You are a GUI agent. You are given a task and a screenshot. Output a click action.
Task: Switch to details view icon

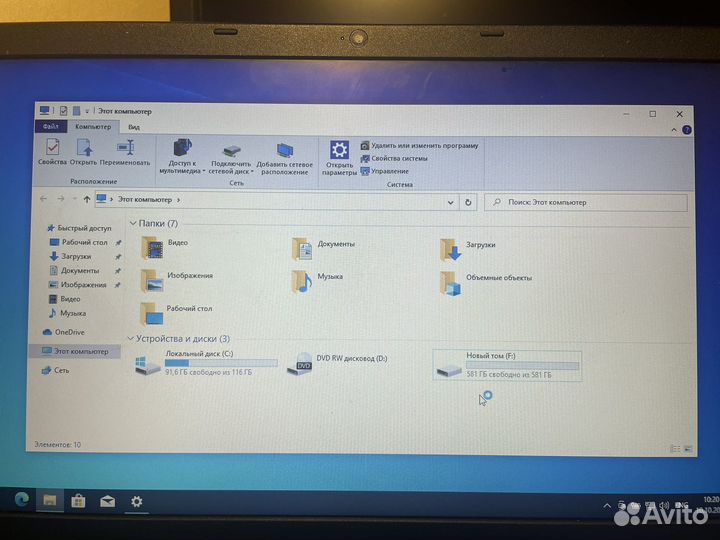[x=675, y=449]
